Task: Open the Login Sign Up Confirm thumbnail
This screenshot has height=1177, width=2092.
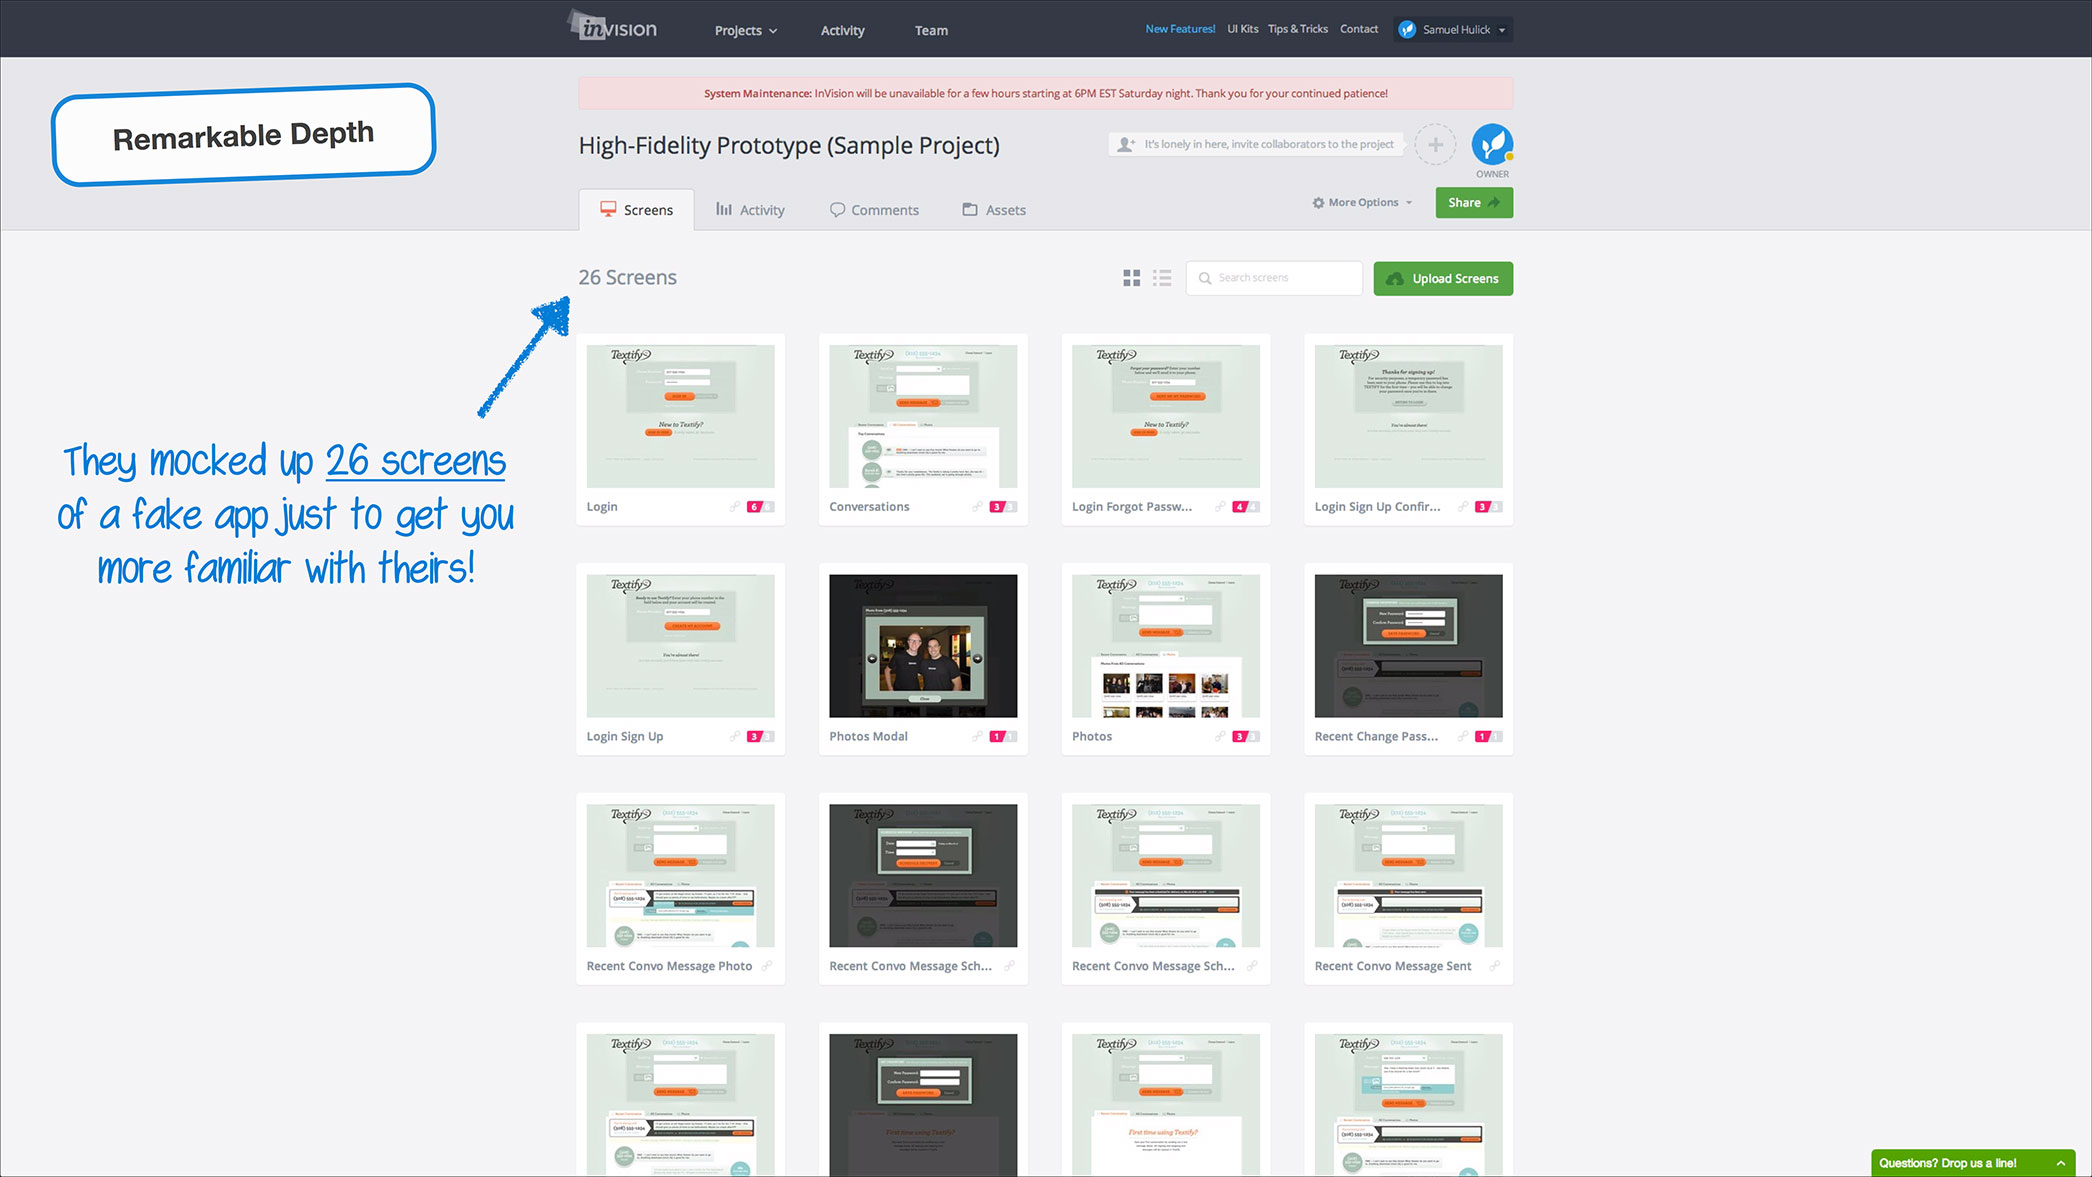Action: [x=1408, y=416]
